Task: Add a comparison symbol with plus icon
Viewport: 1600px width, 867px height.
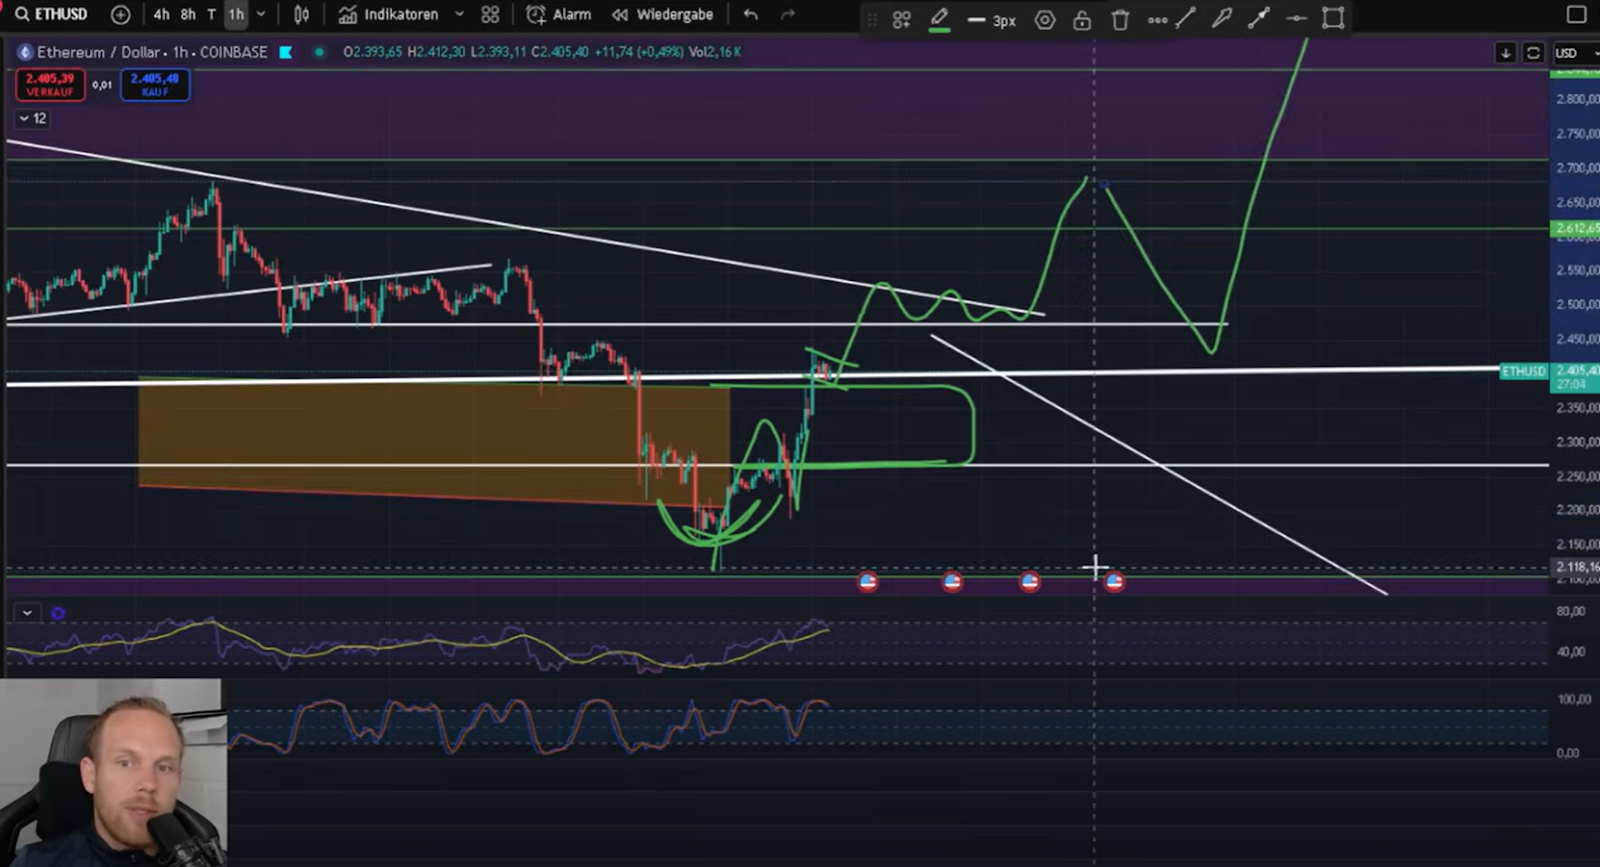Action: point(120,15)
